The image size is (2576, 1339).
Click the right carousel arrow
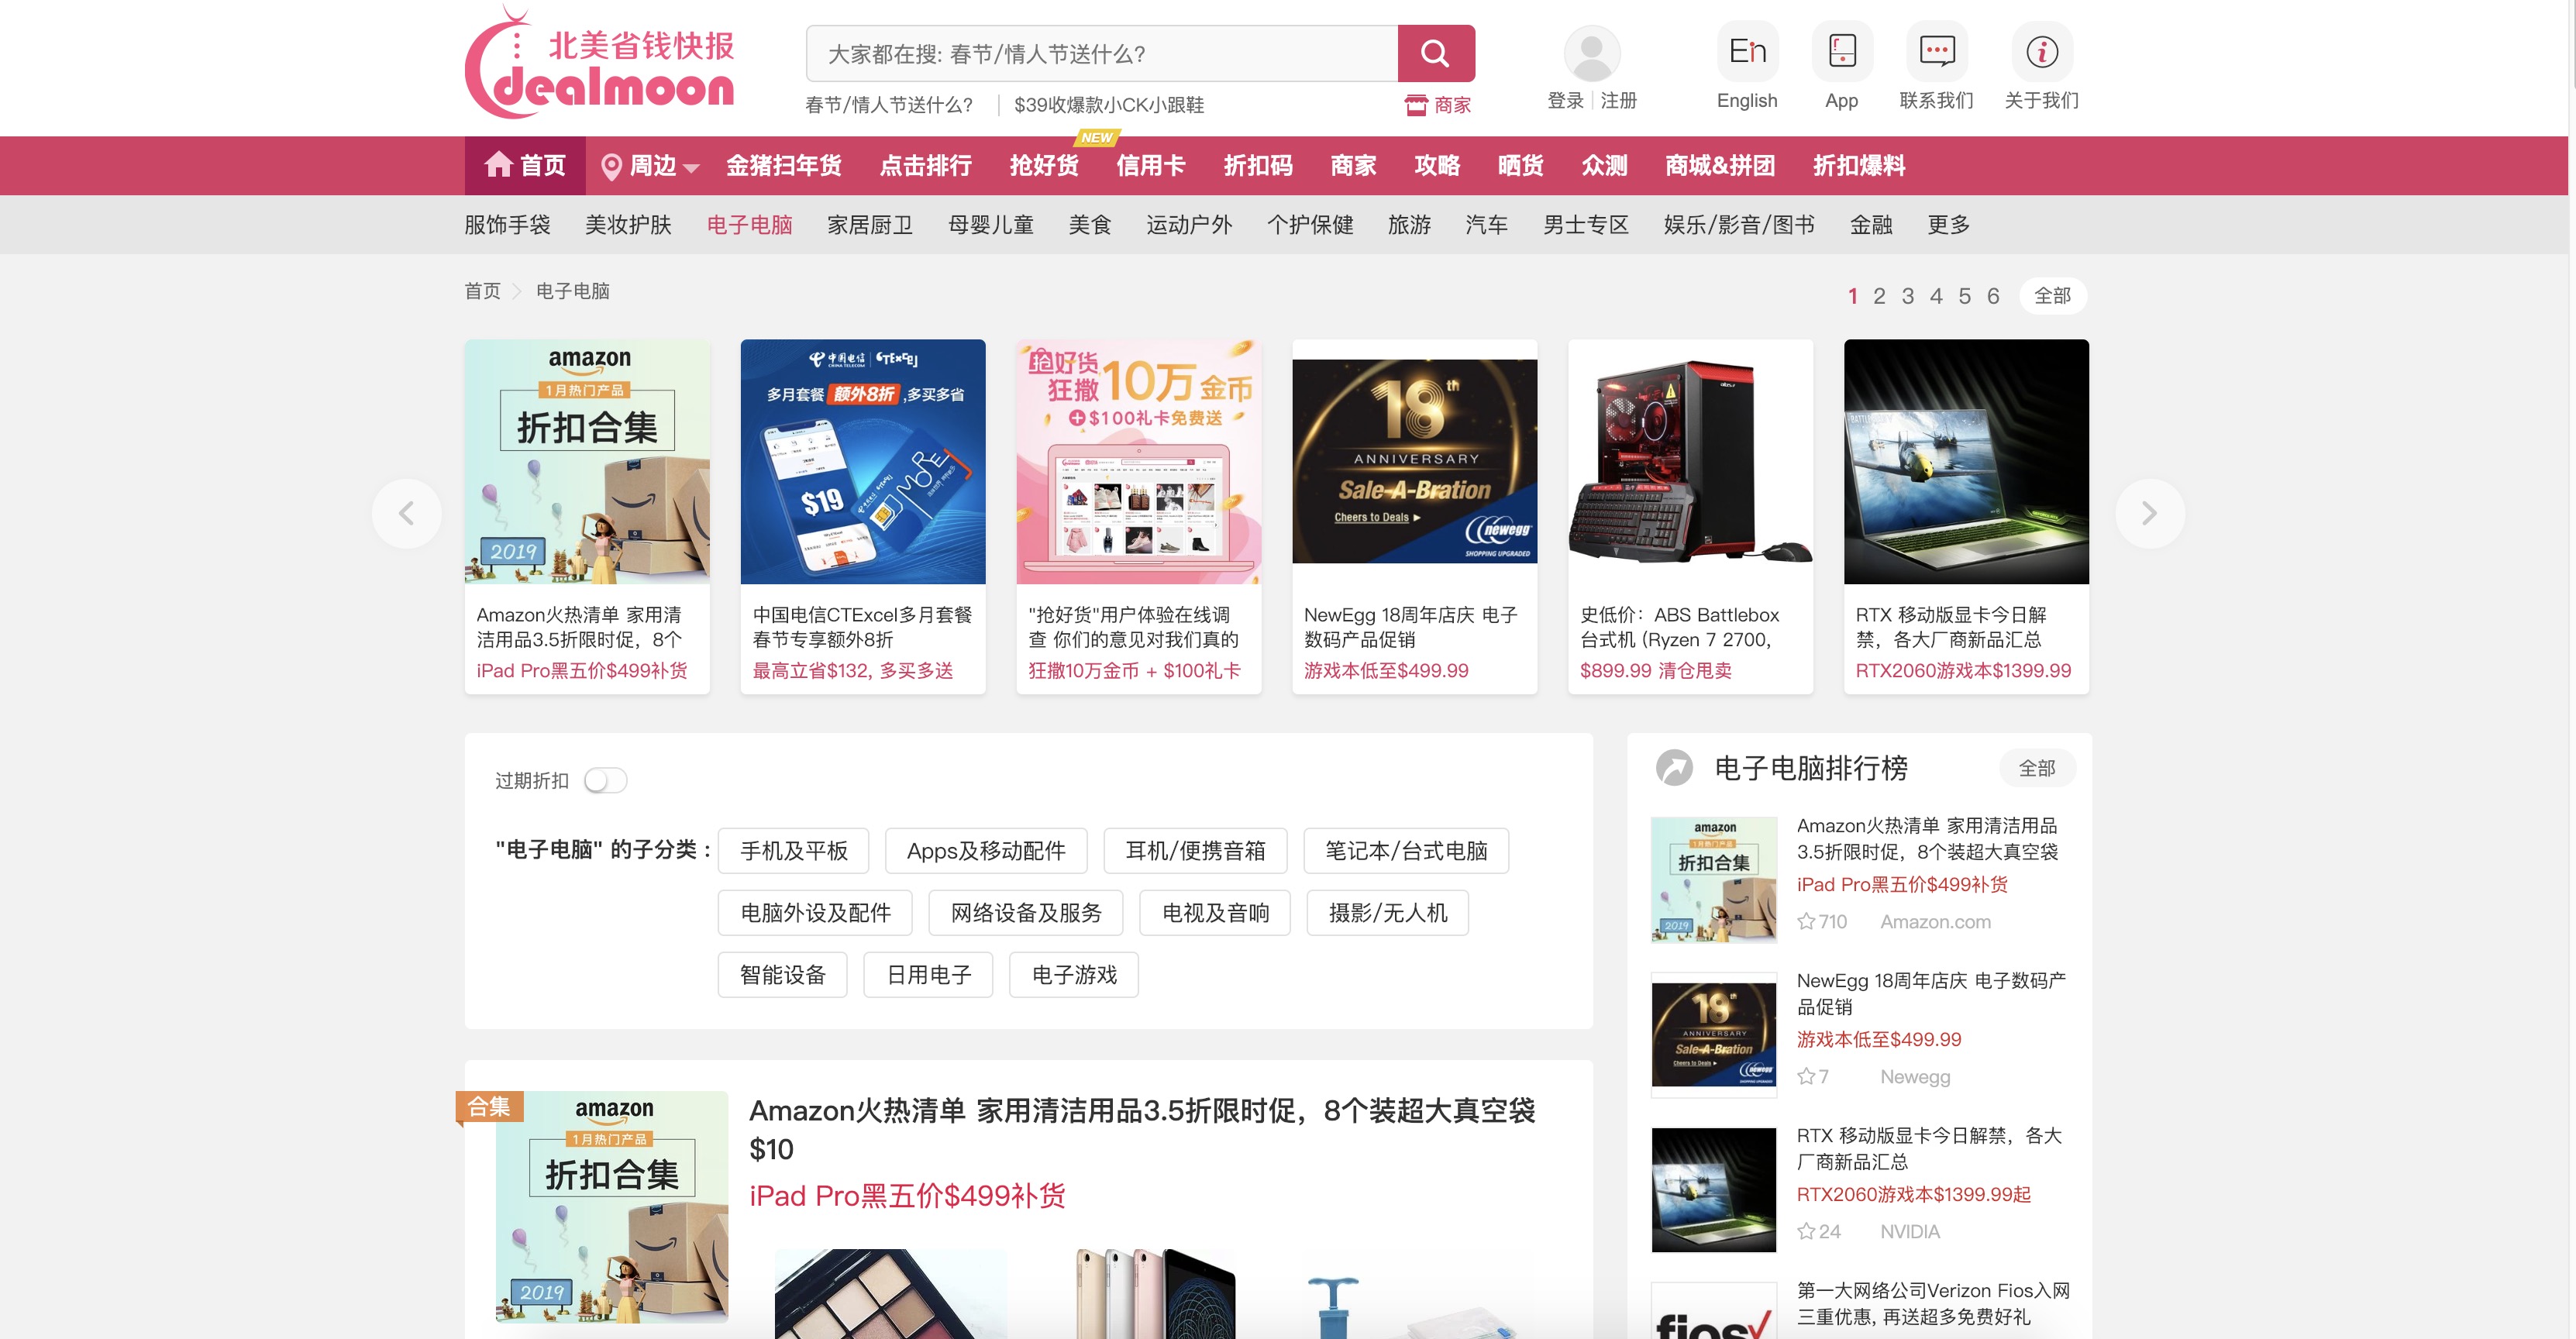pos(2150,513)
